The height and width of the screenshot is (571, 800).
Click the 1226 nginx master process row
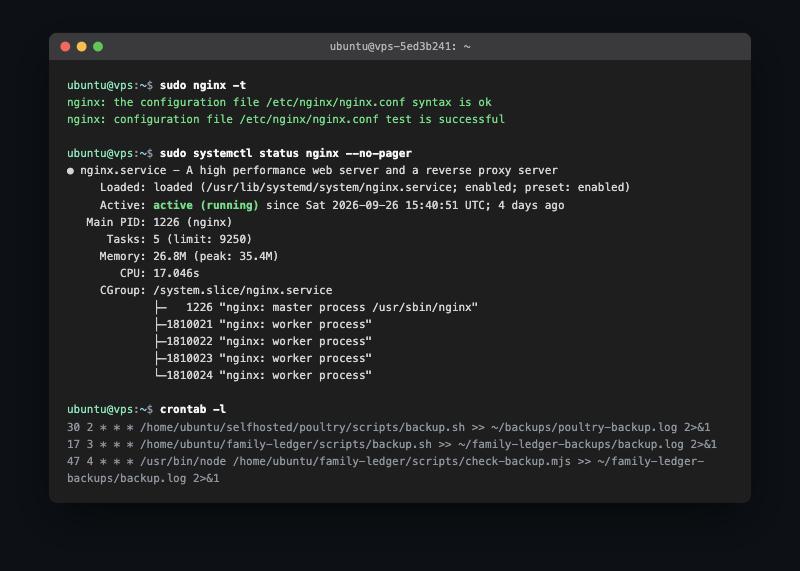click(316, 307)
